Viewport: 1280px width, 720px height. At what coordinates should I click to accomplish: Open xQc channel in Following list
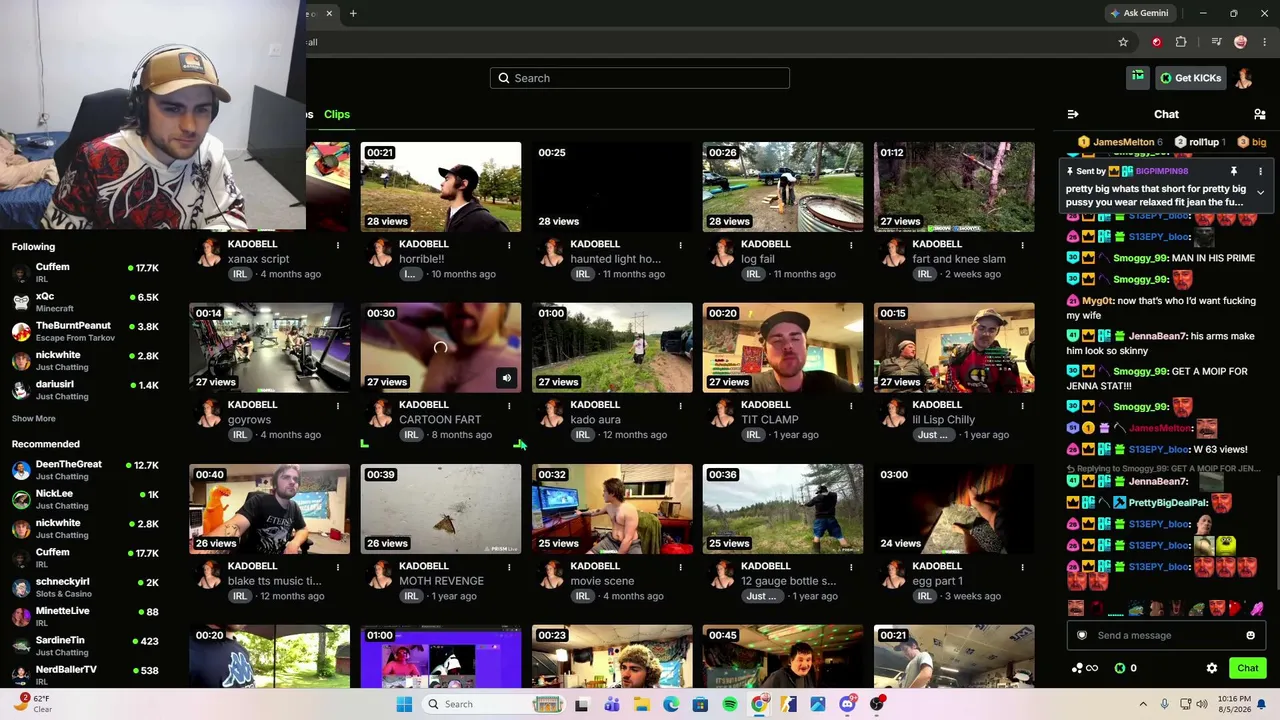click(85, 302)
